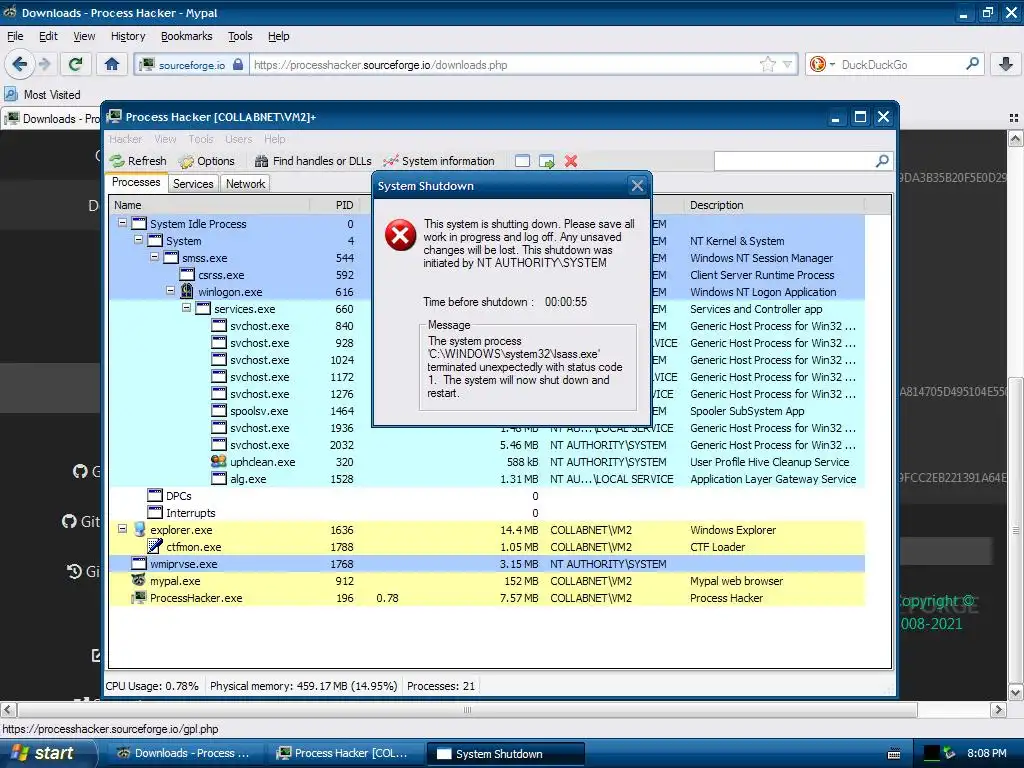Click the browser URL address field

coord(503,65)
